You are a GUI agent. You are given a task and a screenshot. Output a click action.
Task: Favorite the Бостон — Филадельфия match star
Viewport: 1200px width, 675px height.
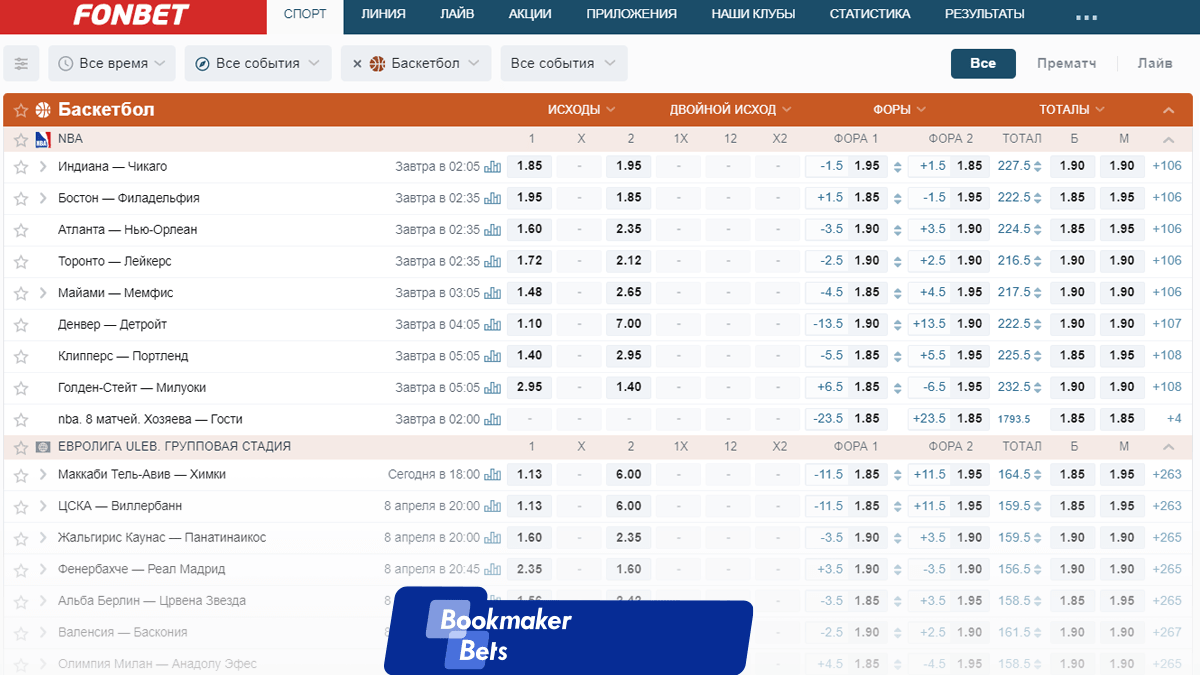(x=21, y=198)
